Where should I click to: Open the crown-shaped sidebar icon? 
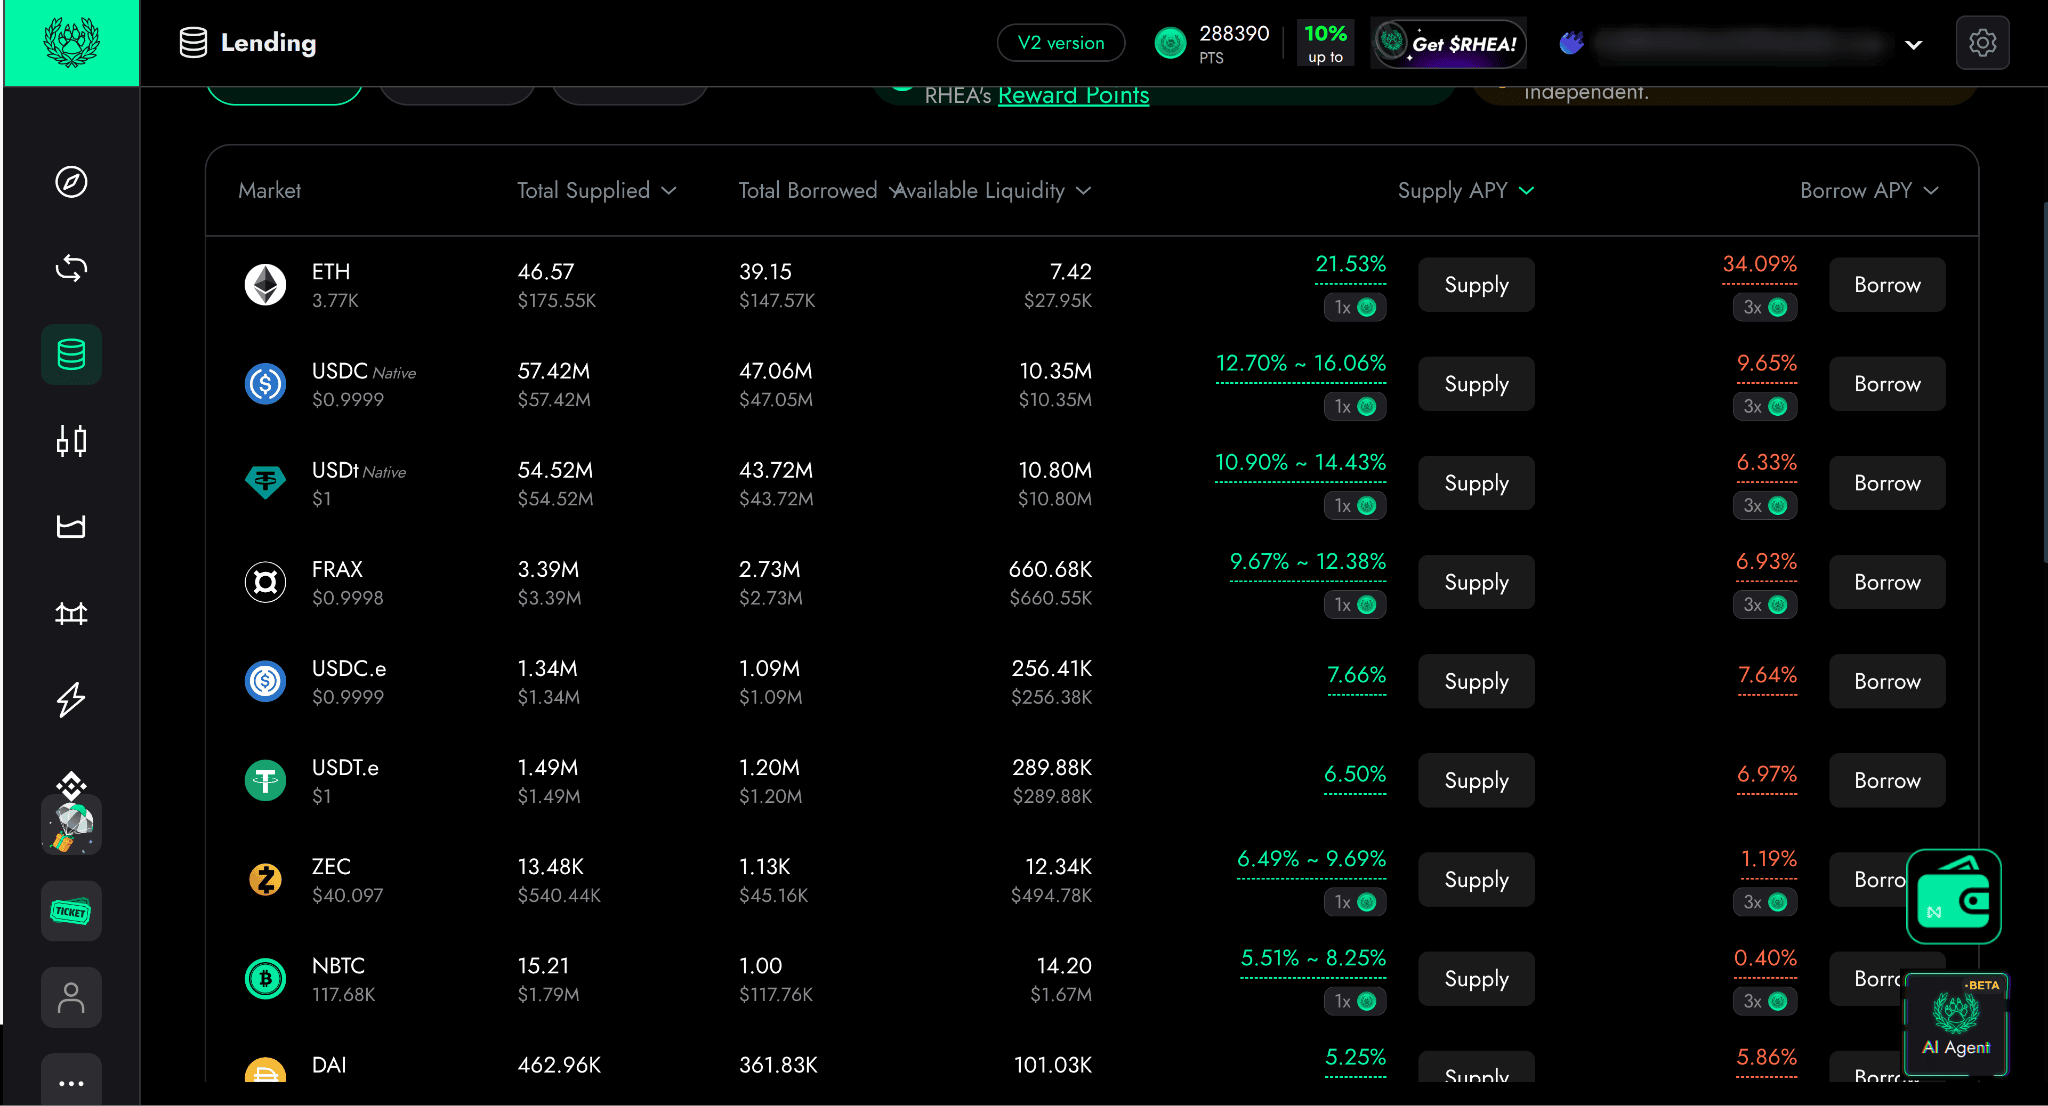pos(71,527)
